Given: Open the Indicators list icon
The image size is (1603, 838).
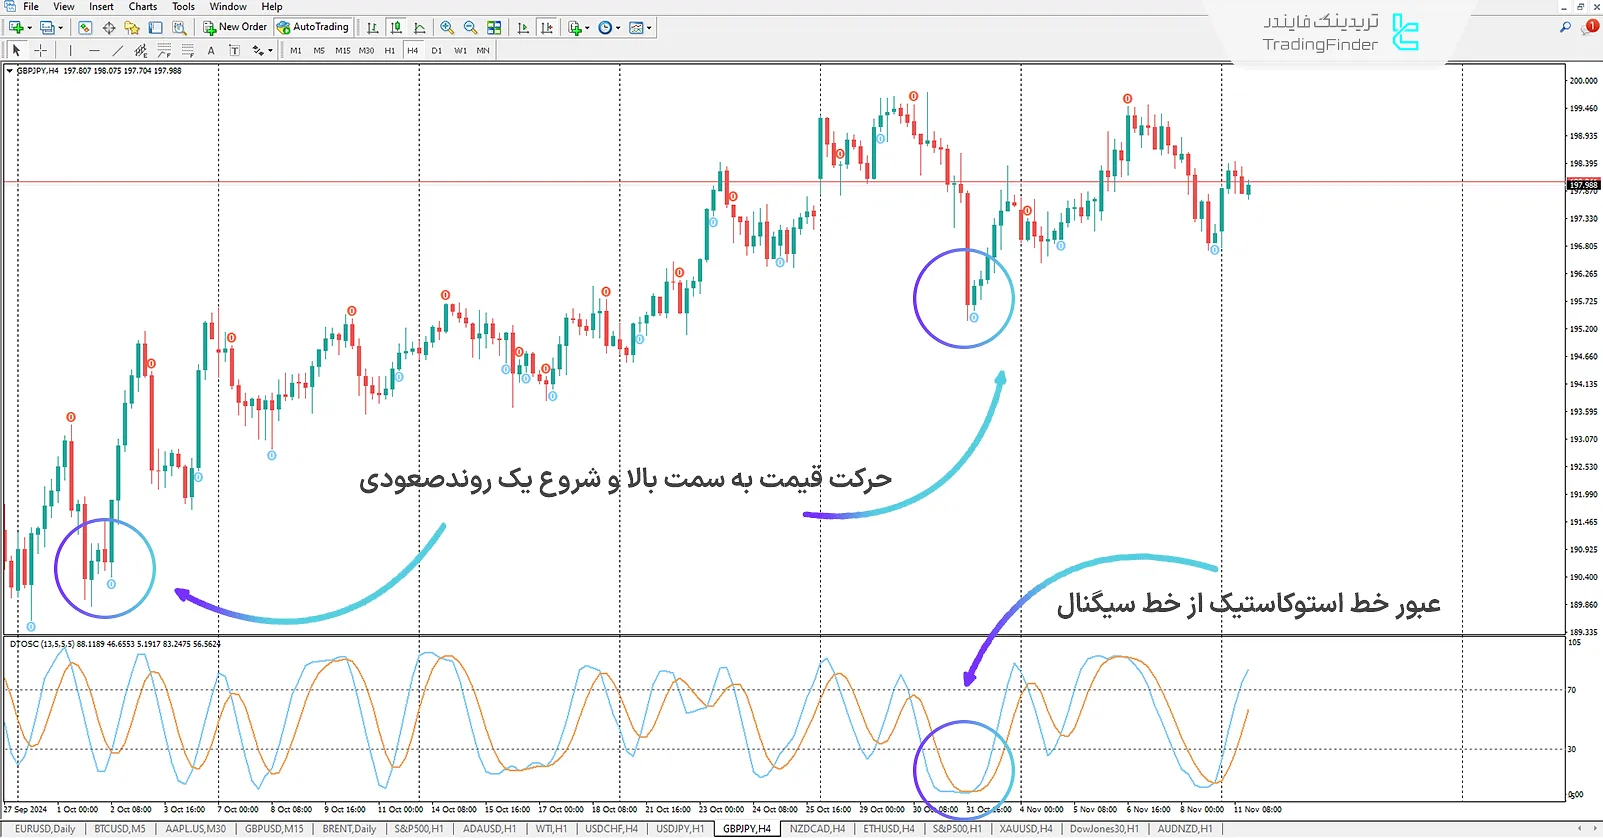Looking at the screenshot, I should [x=575, y=28].
